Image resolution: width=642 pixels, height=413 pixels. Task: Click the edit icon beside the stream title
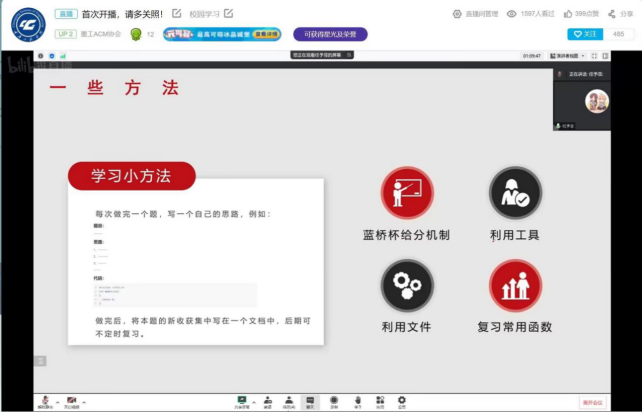click(x=177, y=13)
